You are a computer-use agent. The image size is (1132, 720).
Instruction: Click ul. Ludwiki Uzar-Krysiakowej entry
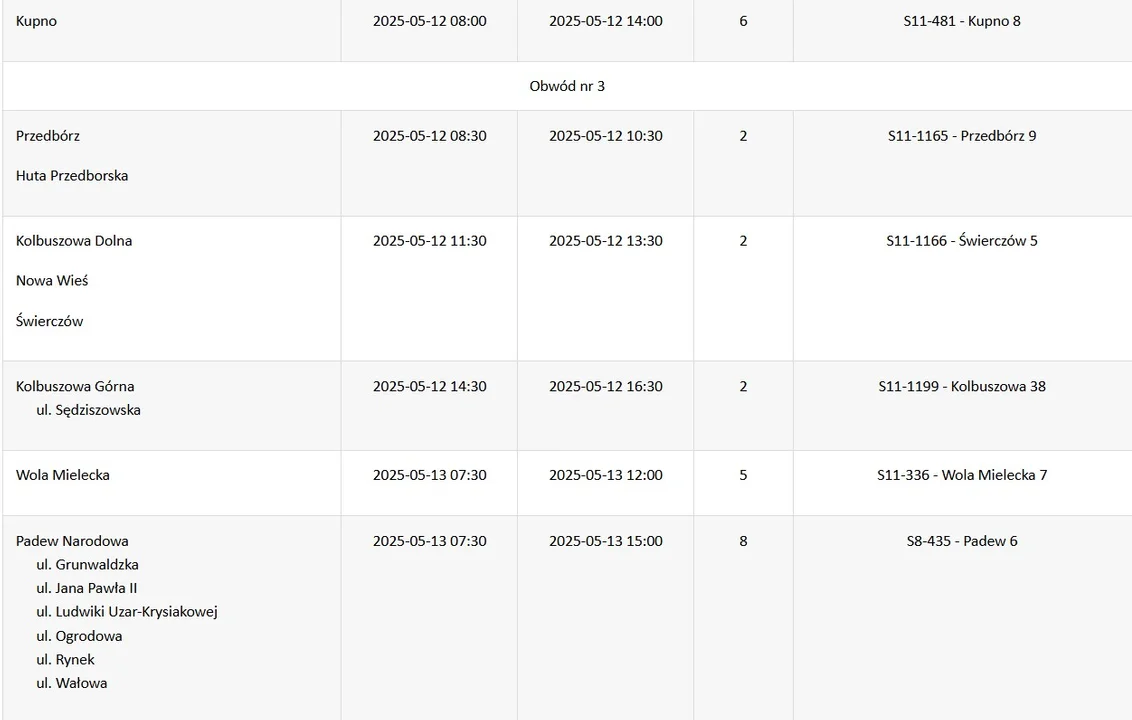(x=127, y=612)
